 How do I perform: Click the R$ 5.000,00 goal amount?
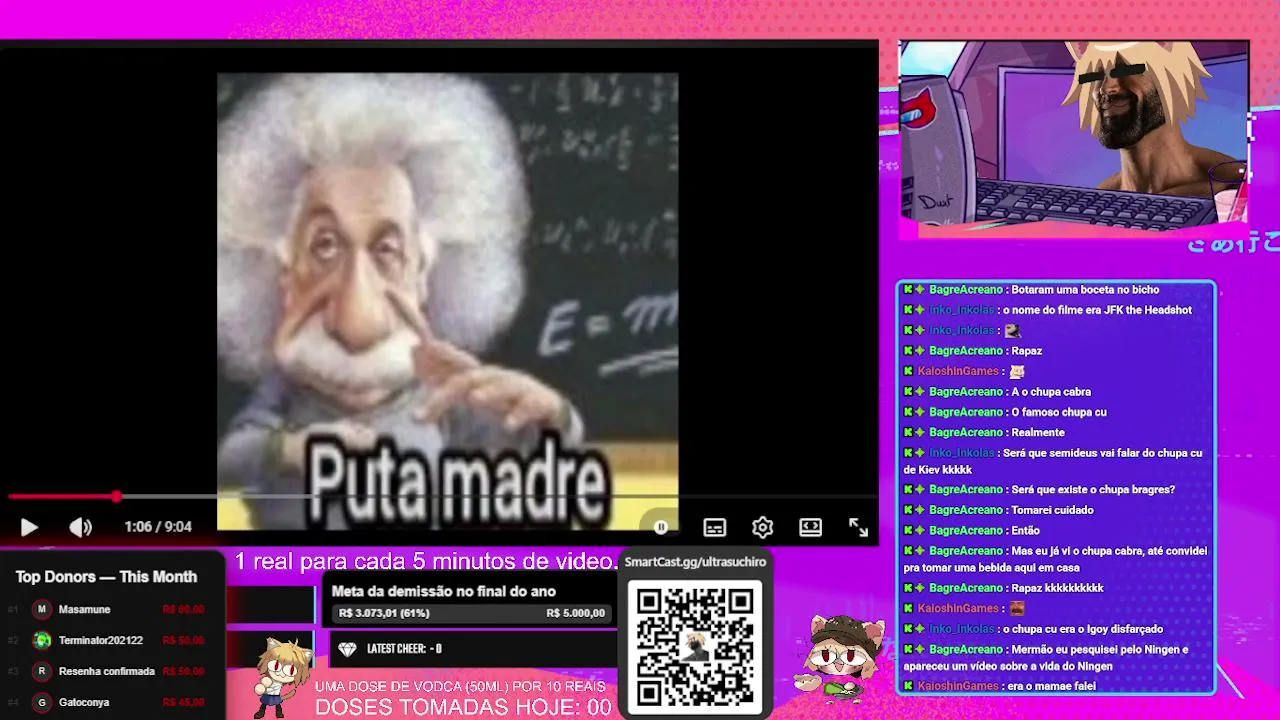[x=576, y=613]
